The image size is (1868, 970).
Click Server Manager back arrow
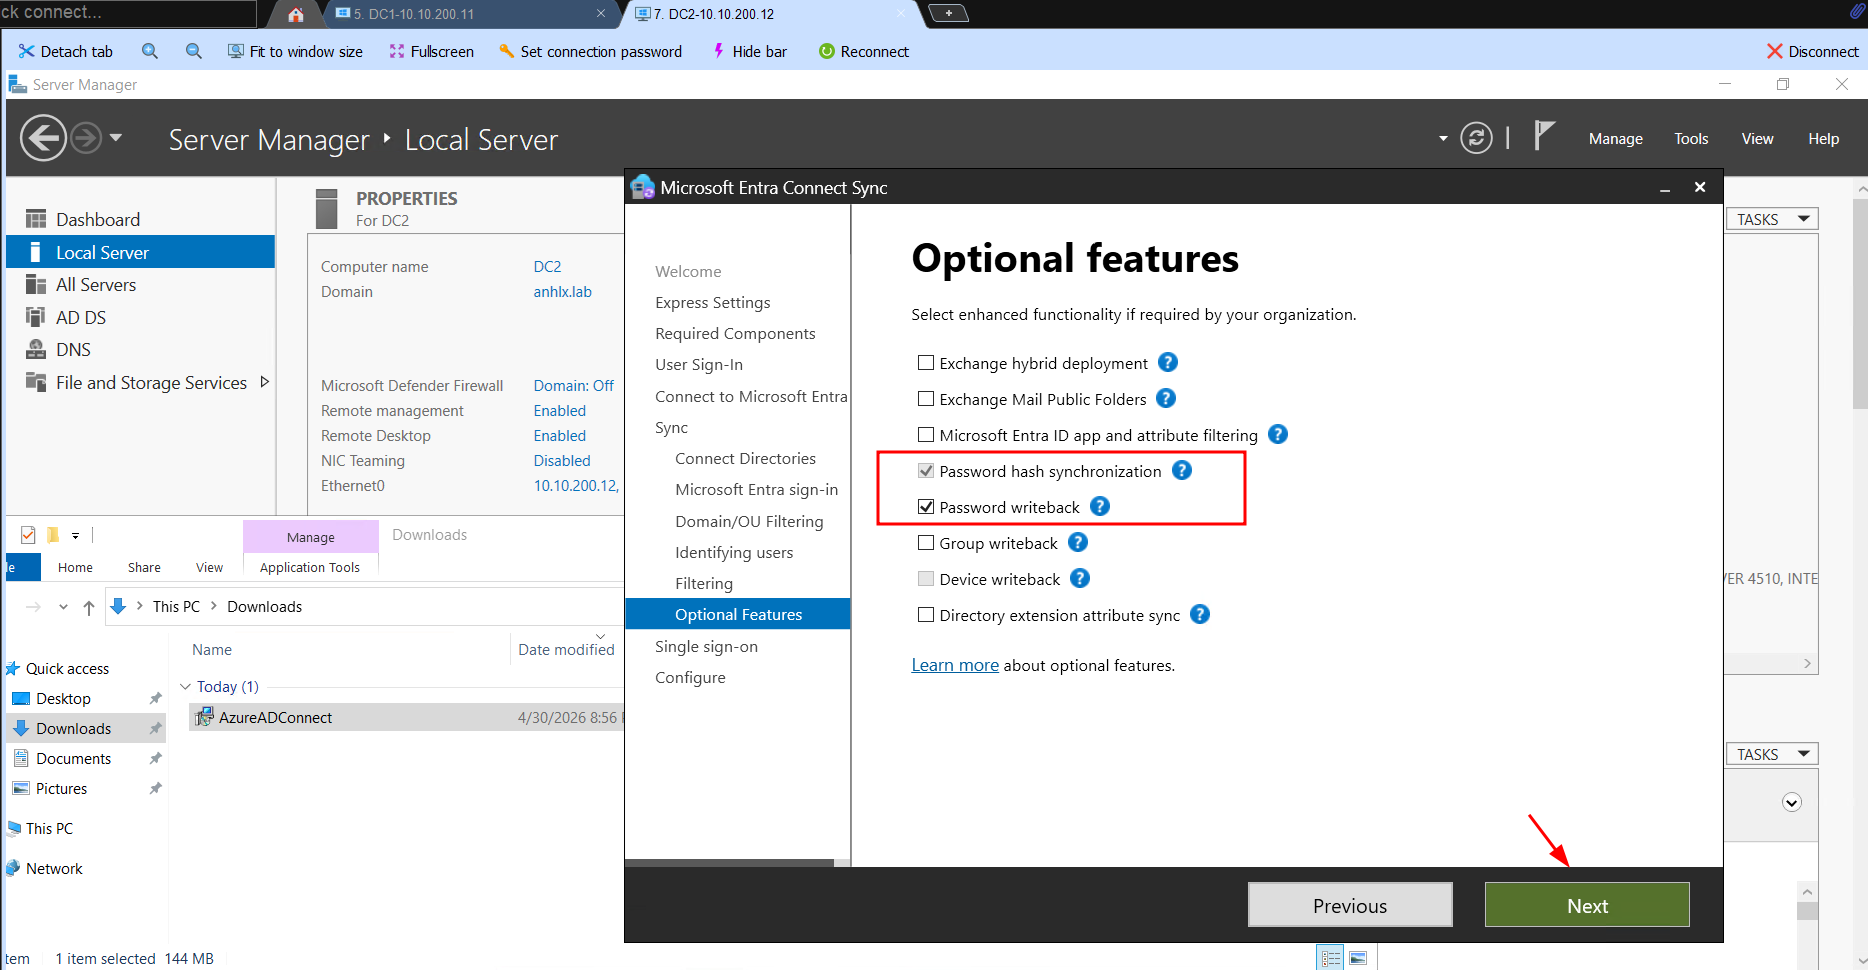pyautogui.click(x=43, y=138)
